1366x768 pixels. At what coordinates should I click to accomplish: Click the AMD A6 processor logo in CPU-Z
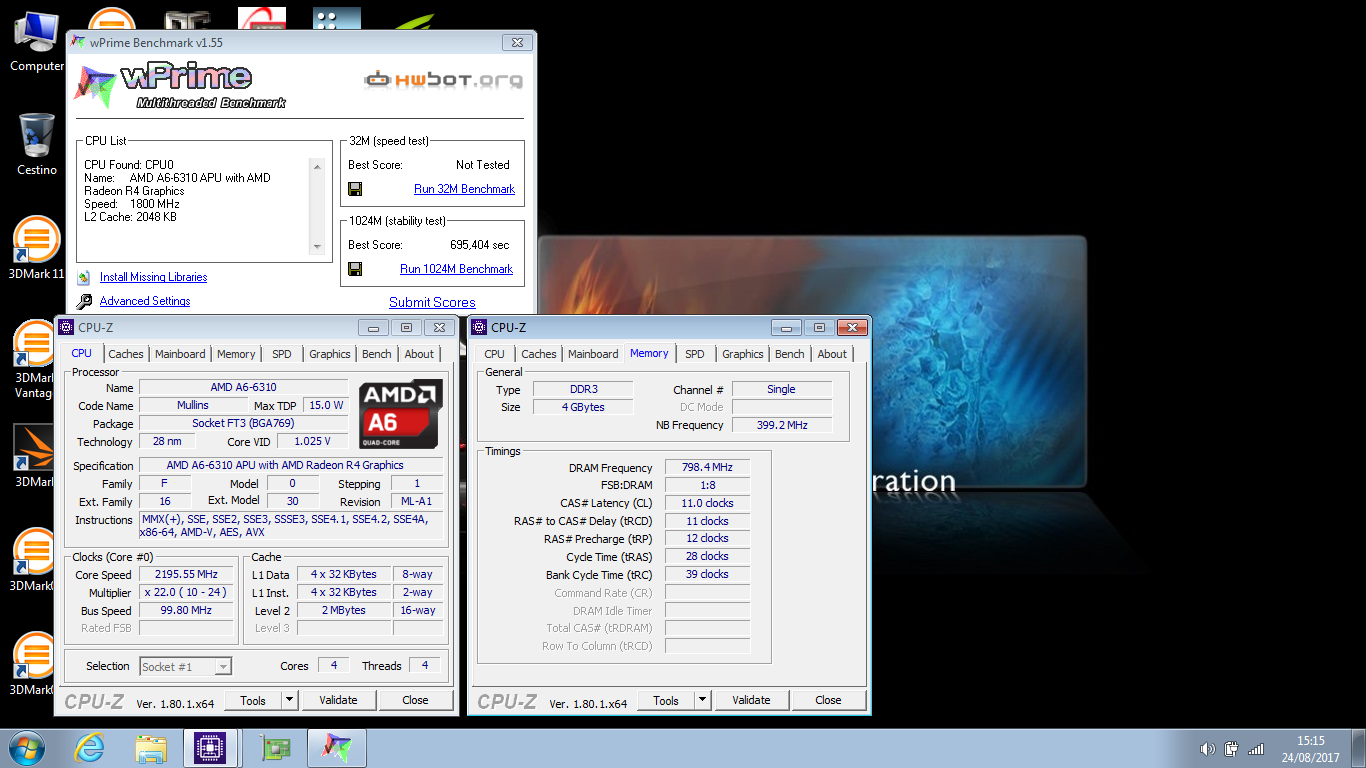pos(400,412)
